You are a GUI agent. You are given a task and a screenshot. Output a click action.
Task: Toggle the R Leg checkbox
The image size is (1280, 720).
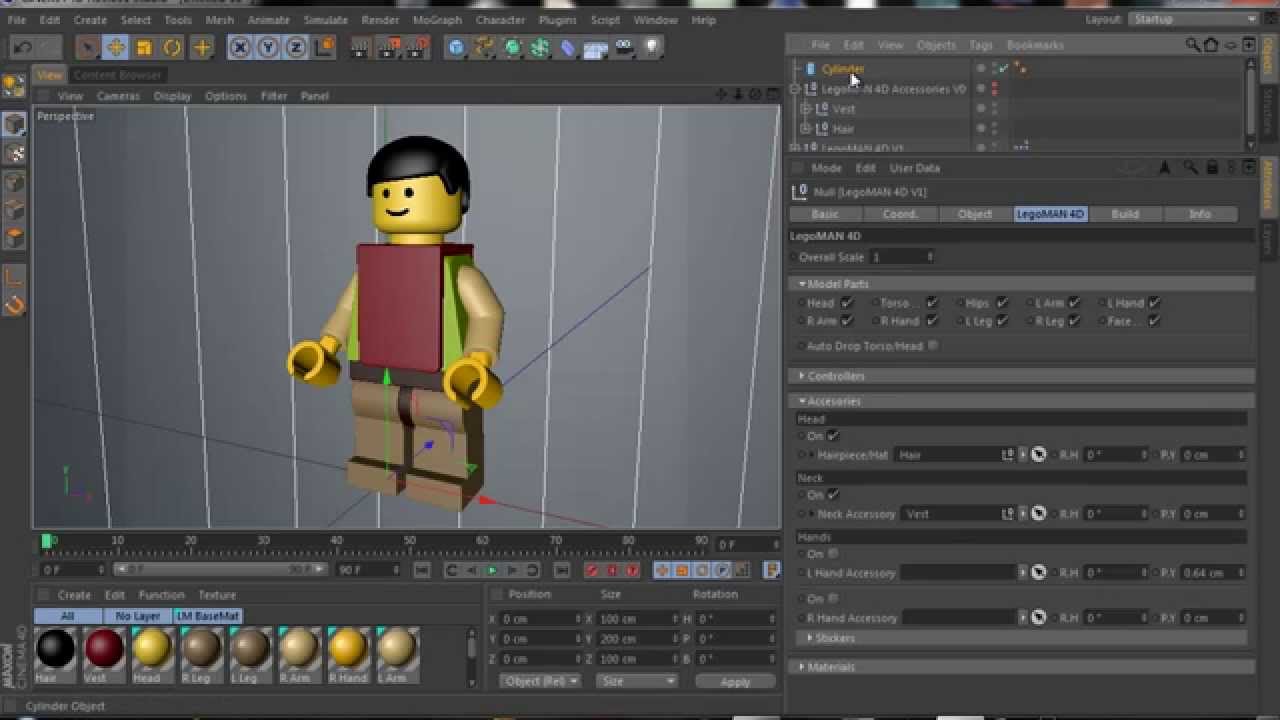point(1074,321)
